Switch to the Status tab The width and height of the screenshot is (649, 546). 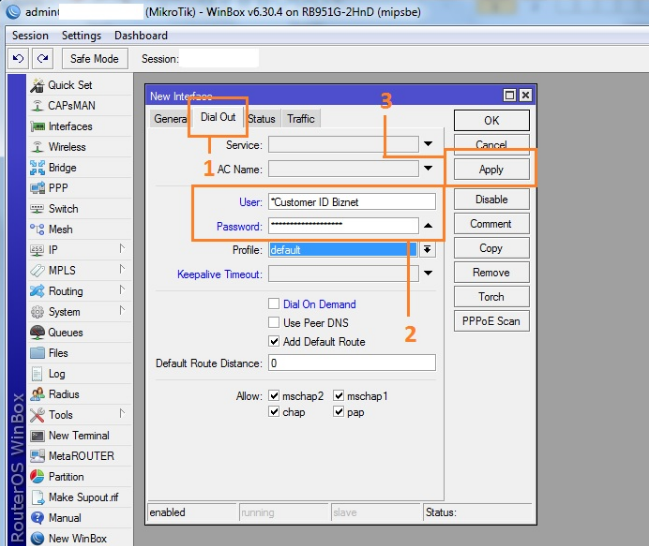(262, 119)
